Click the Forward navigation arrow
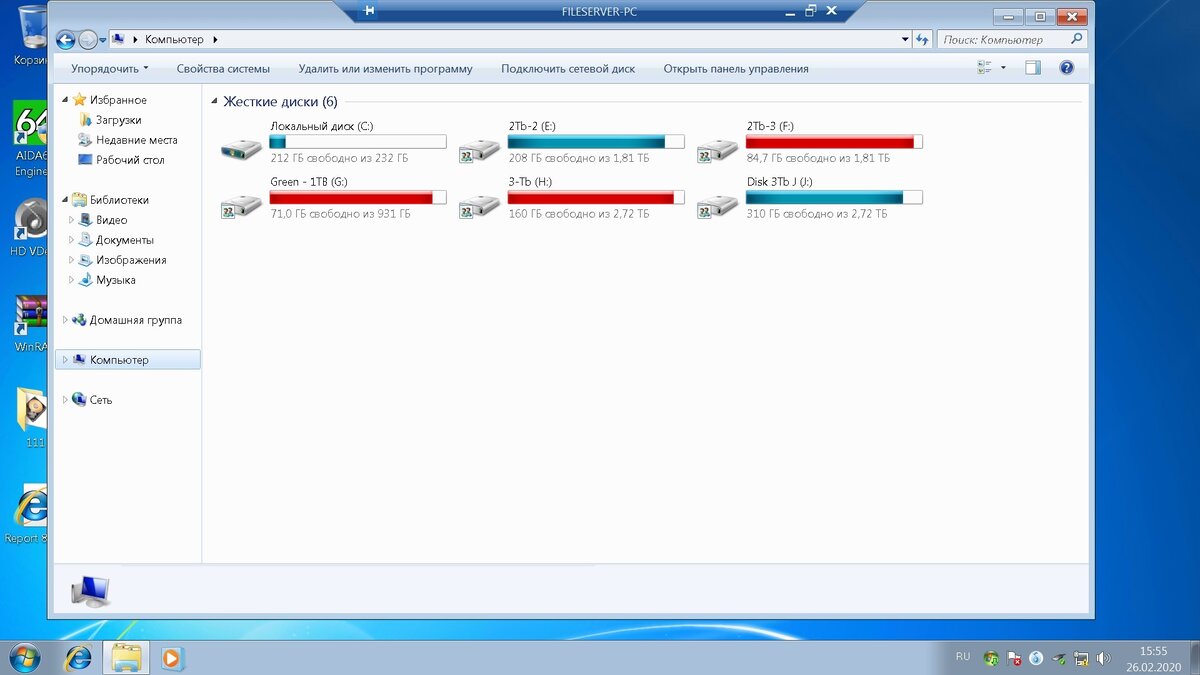 pos(88,40)
